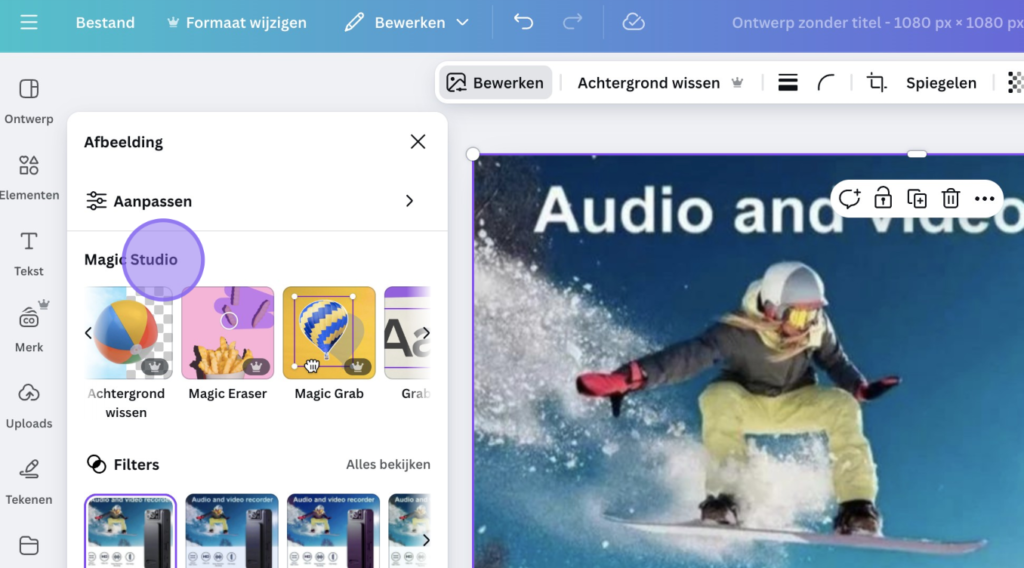The width and height of the screenshot is (1024, 568).
Task: Lock the selected image
Action: coord(883,198)
